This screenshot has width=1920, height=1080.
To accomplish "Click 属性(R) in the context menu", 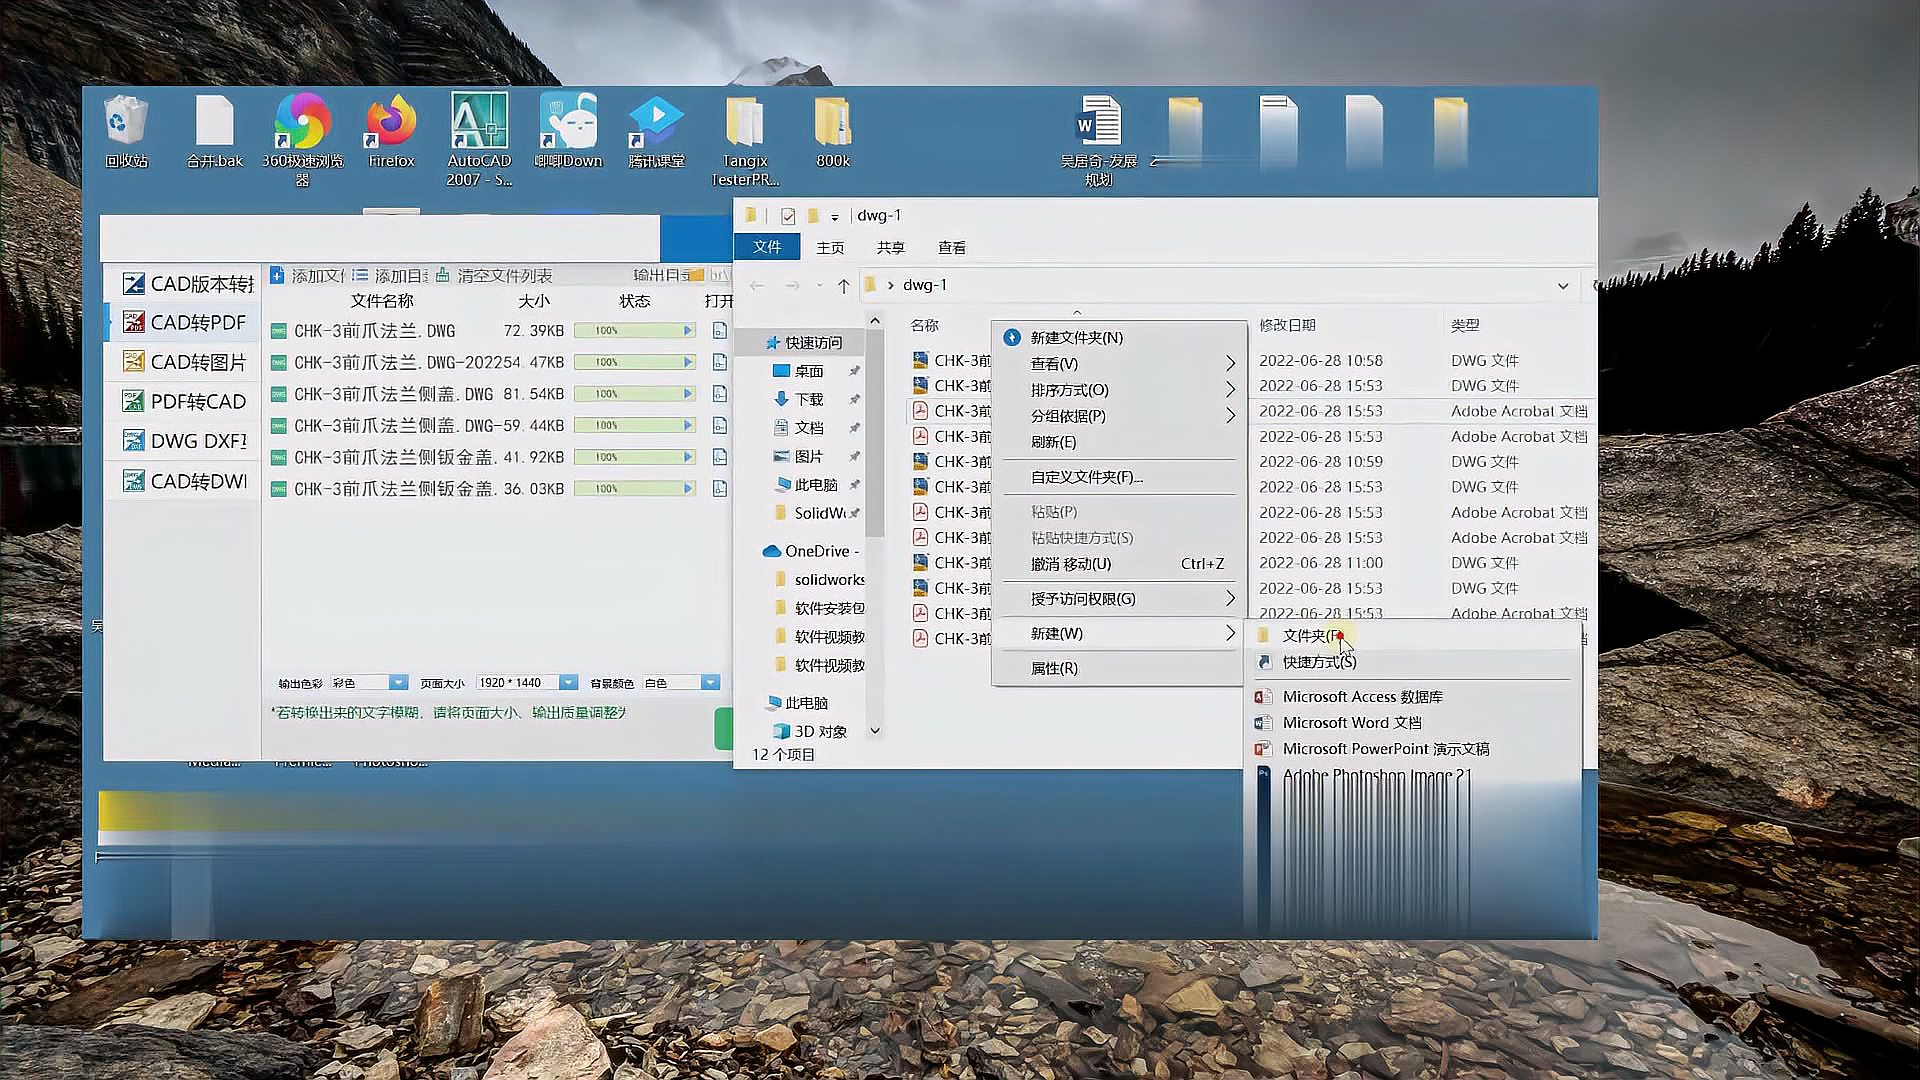I will [1054, 668].
